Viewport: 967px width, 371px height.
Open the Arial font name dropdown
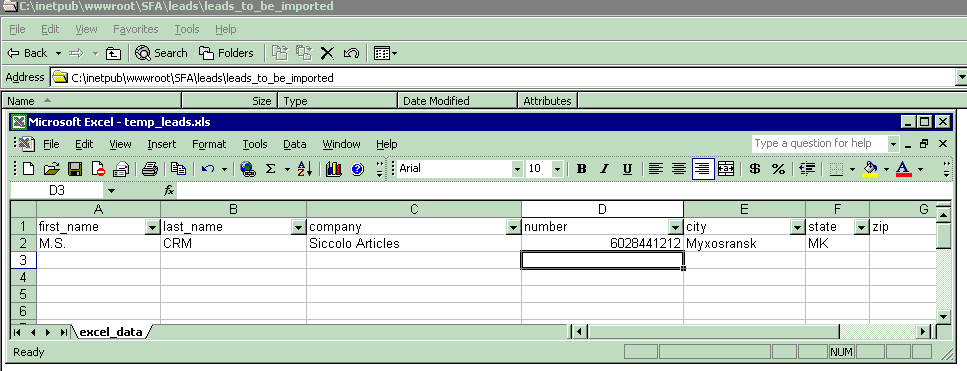click(517, 169)
